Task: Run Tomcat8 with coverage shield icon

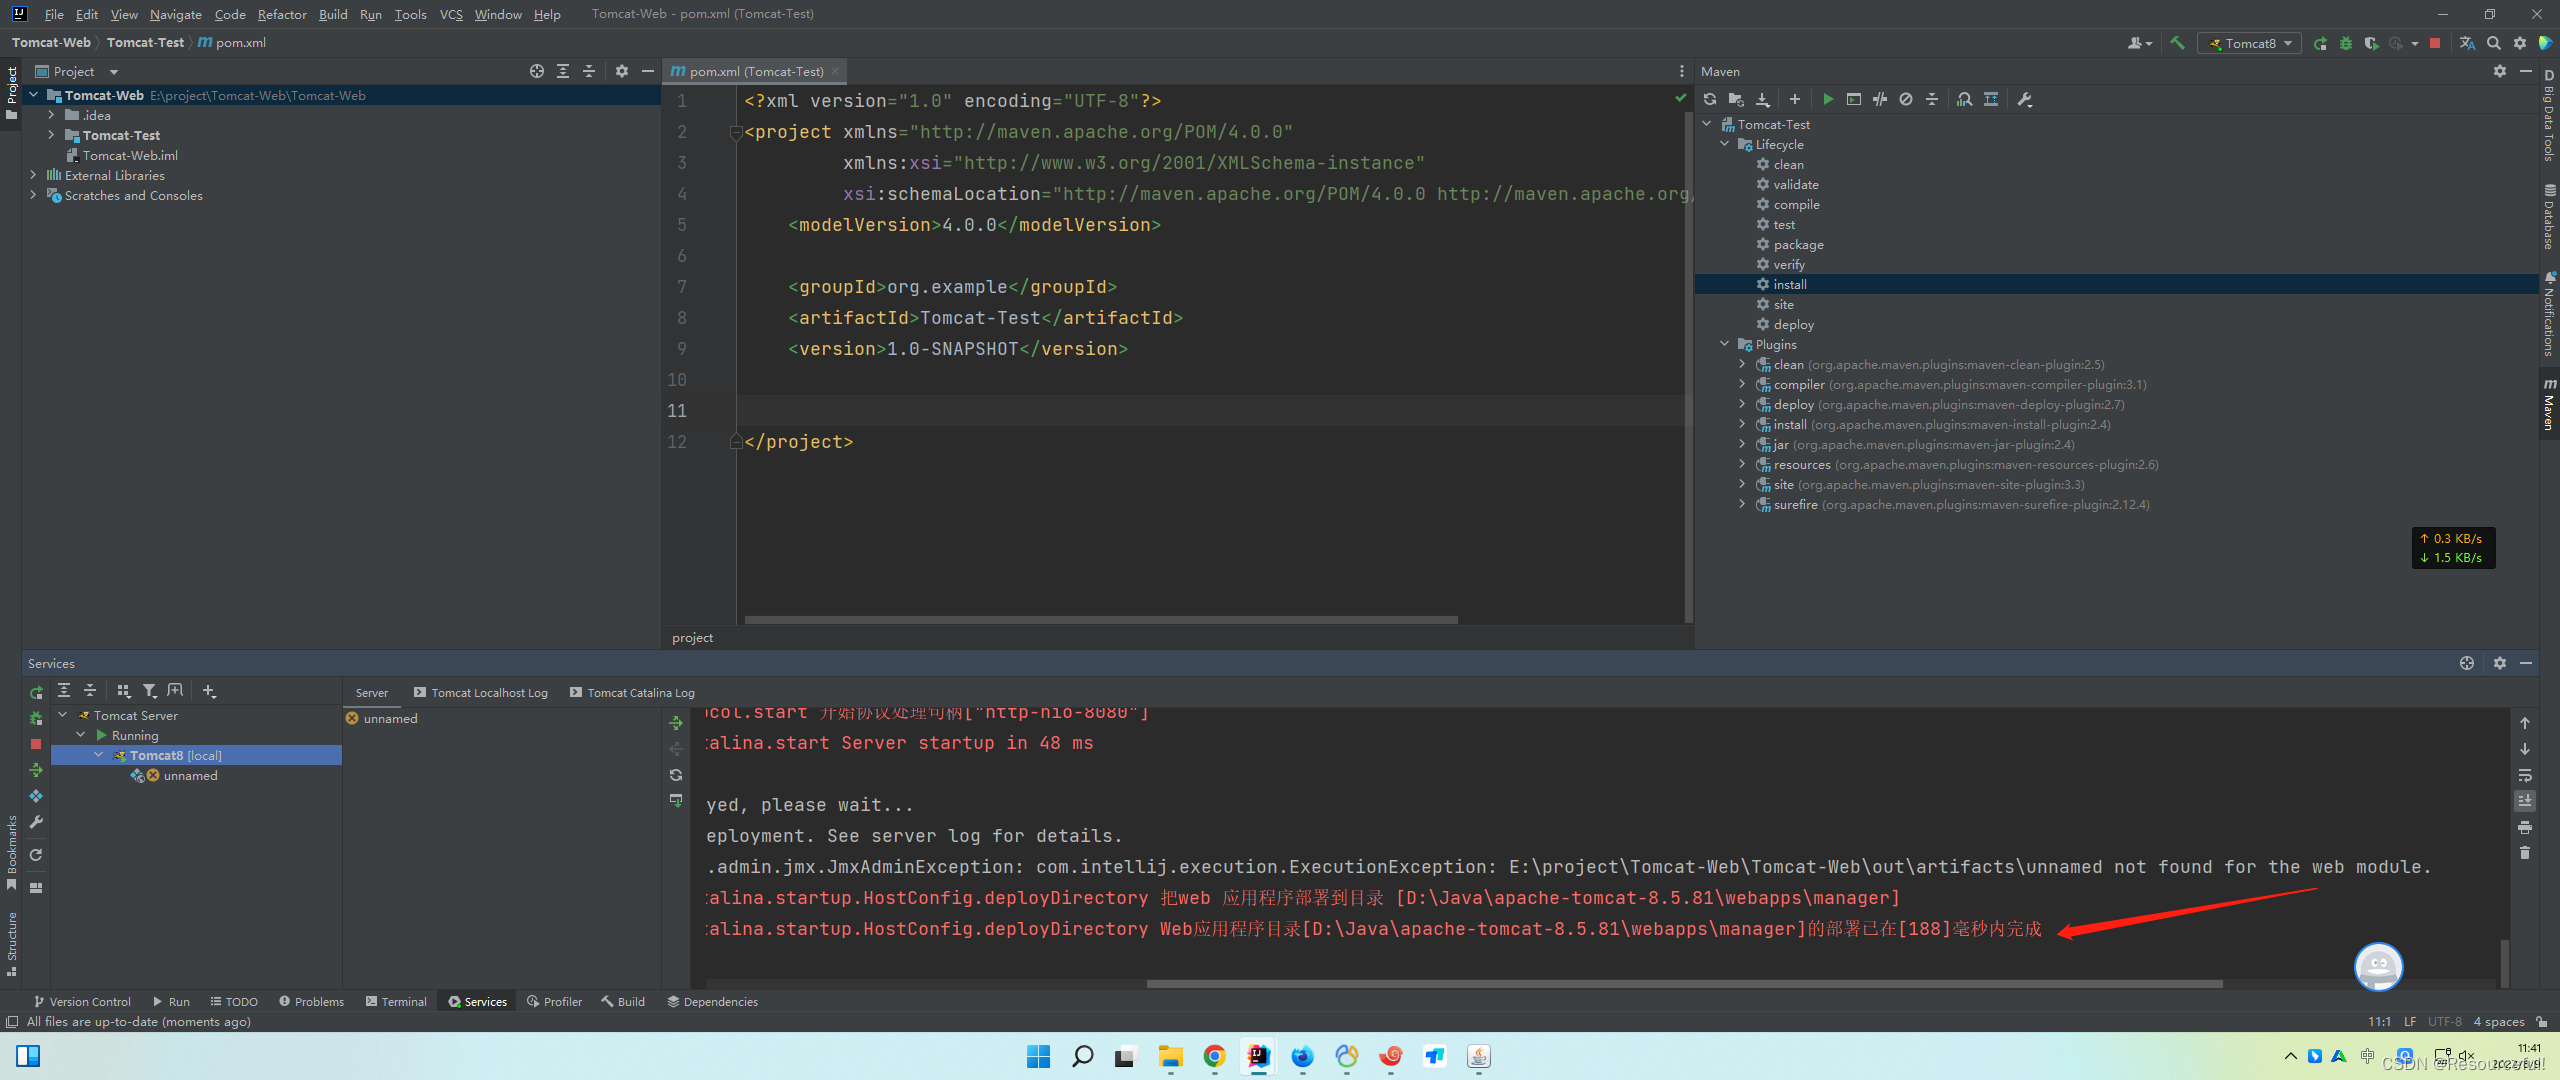Action: tap(2371, 43)
